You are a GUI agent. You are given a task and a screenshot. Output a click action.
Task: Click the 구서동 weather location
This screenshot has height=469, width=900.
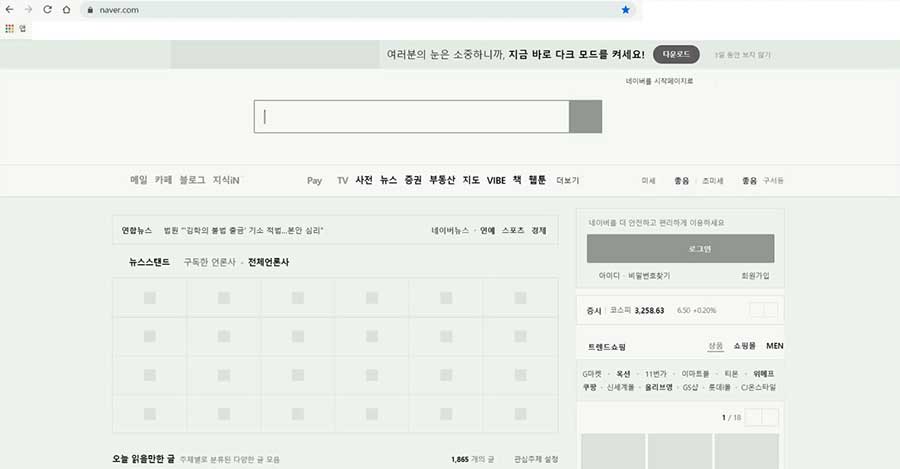tap(773, 180)
